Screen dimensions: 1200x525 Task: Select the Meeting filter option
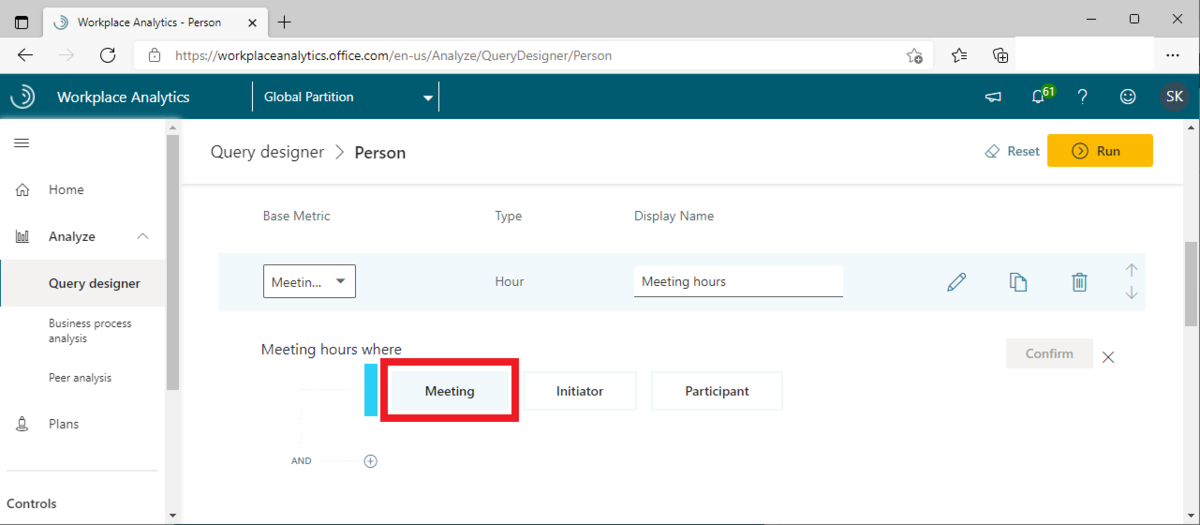(x=449, y=391)
